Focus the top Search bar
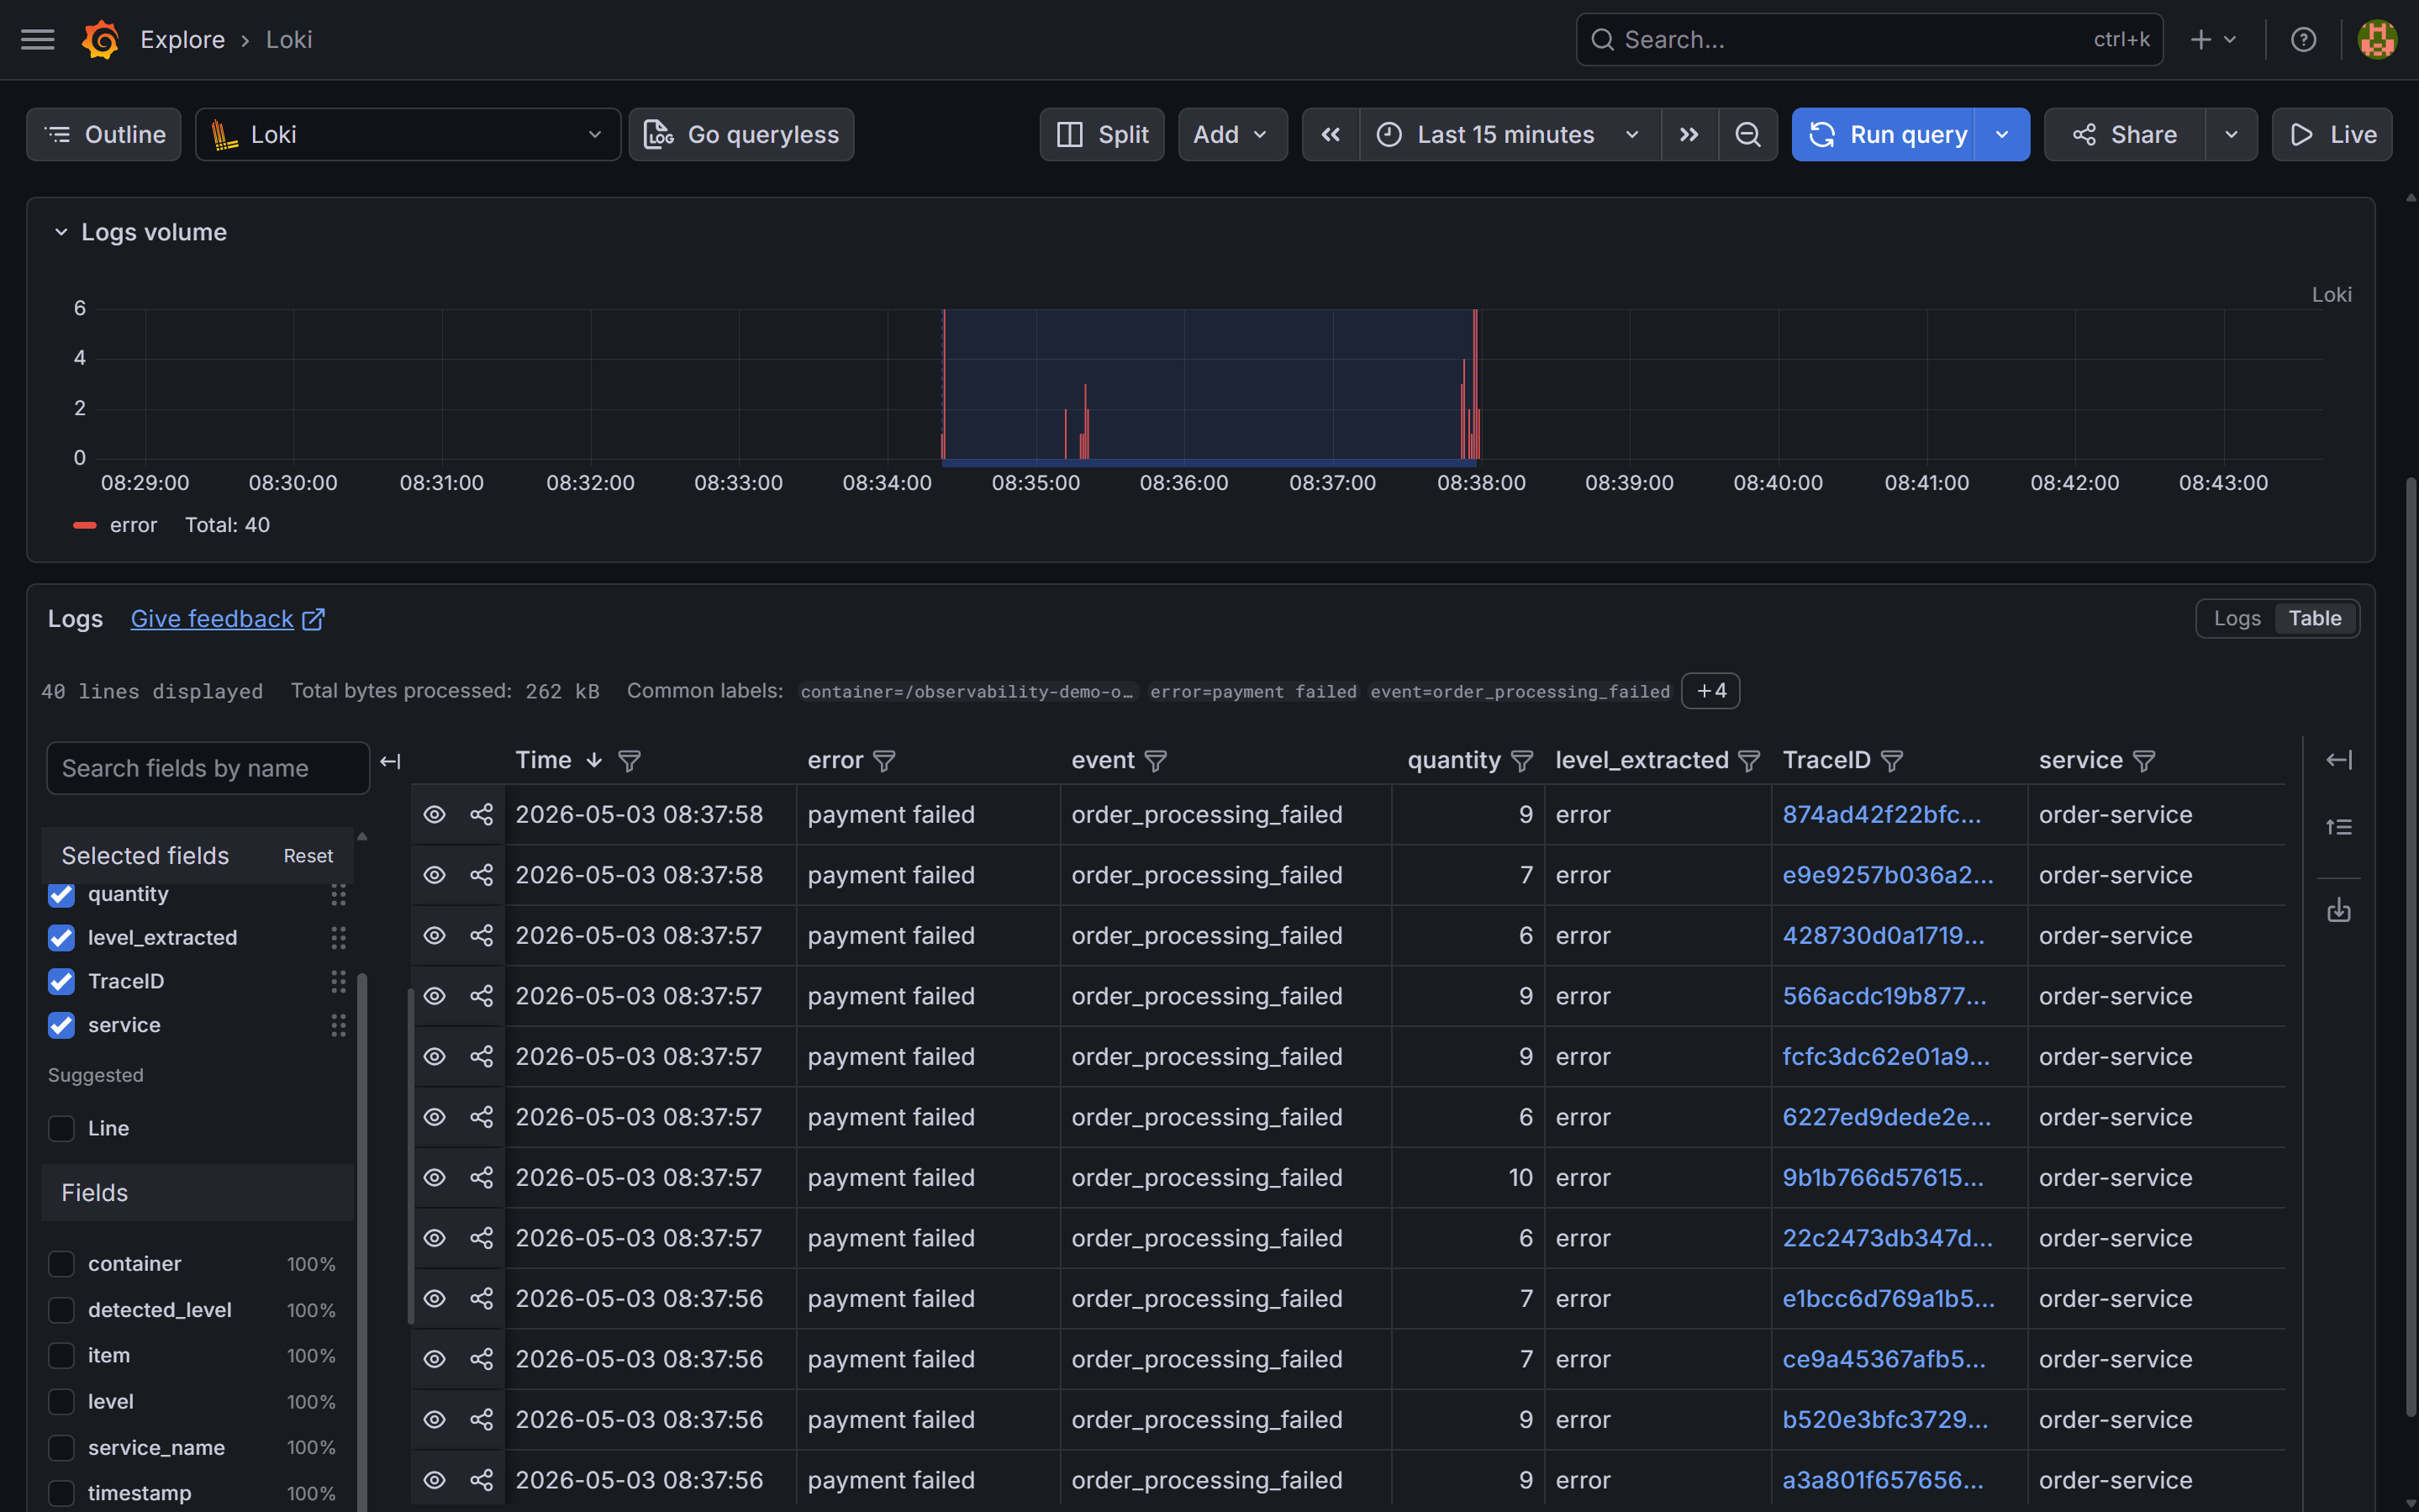 1869,40
